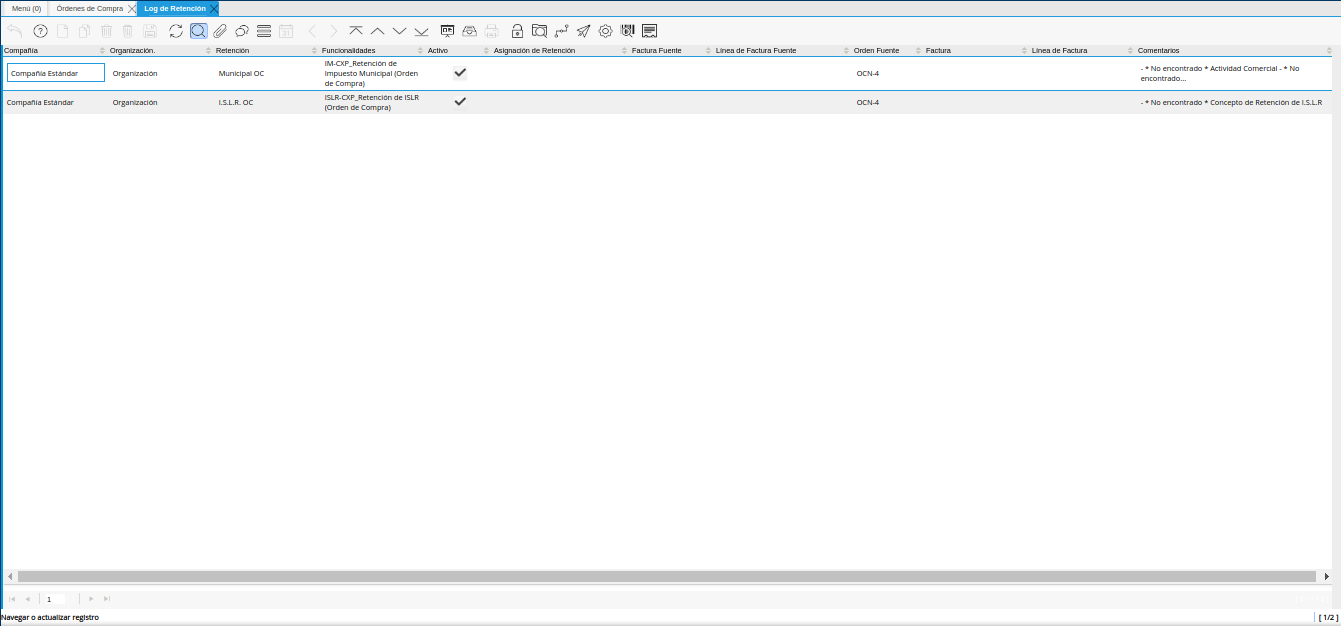Click the Print printer icon
Screen dimensions: 1341x626
point(492,31)
